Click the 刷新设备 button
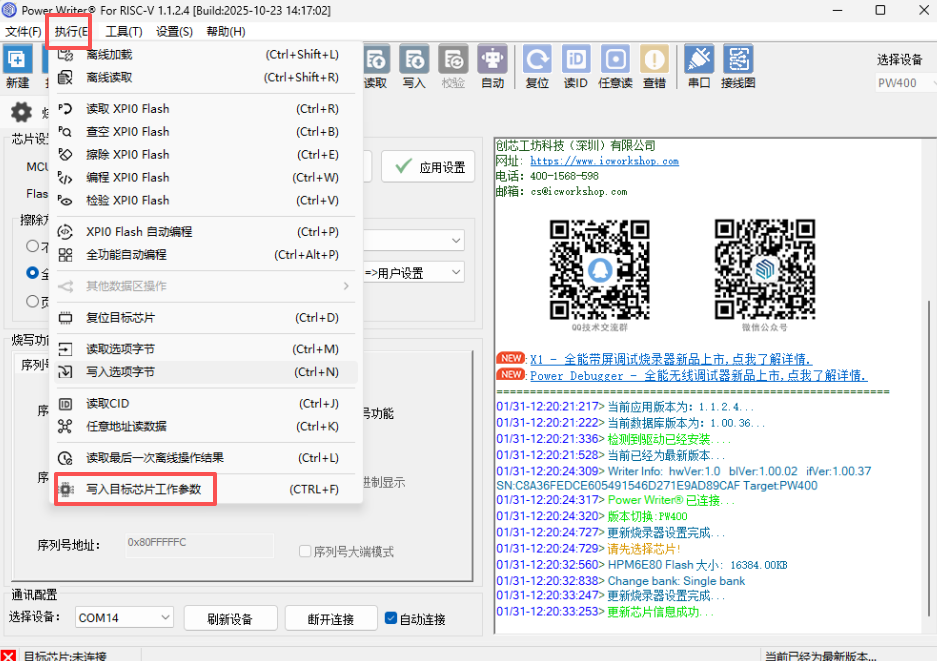937x661 pixels. (230, 618)
